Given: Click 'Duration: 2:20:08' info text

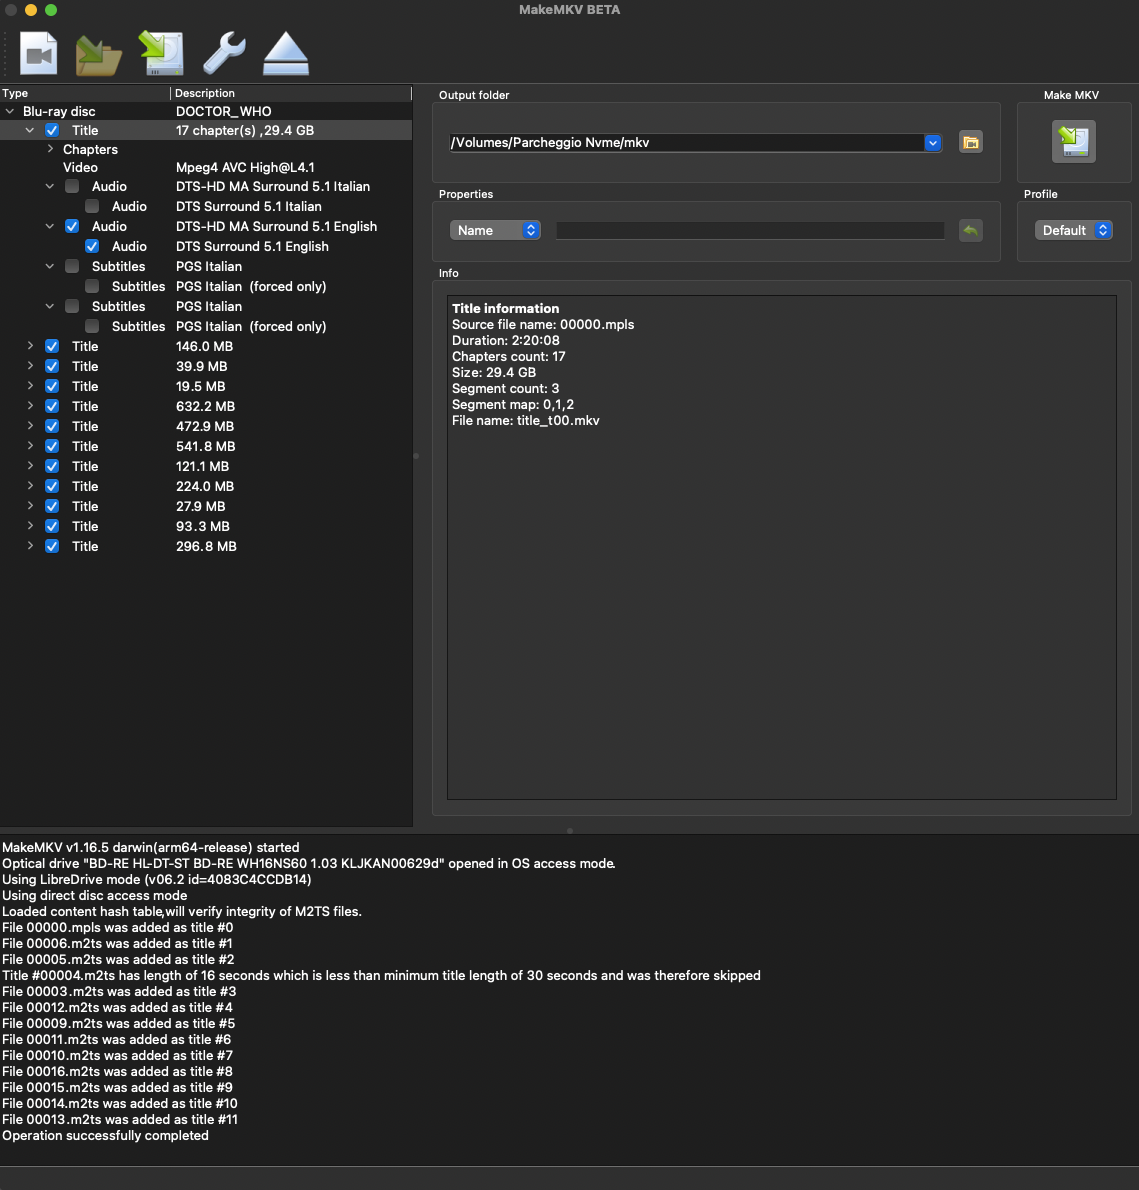Looking at the screenshot, I should [506, 341].
